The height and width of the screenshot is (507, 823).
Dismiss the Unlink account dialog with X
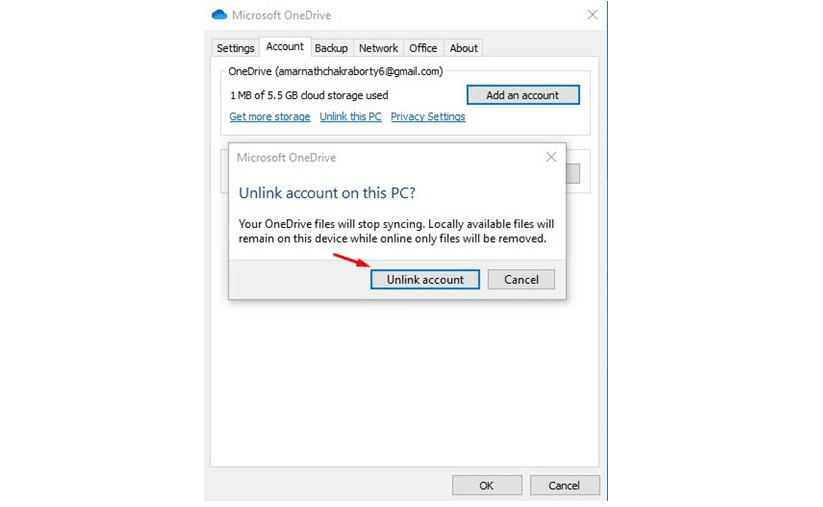pos(550,157)
